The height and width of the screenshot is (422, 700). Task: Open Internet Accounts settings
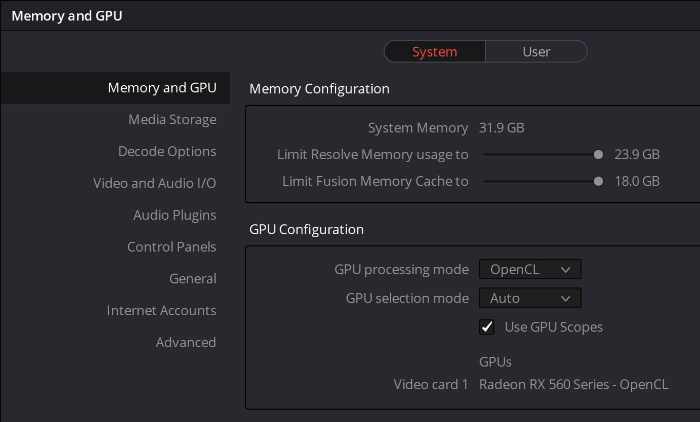[x=161, y=311]
